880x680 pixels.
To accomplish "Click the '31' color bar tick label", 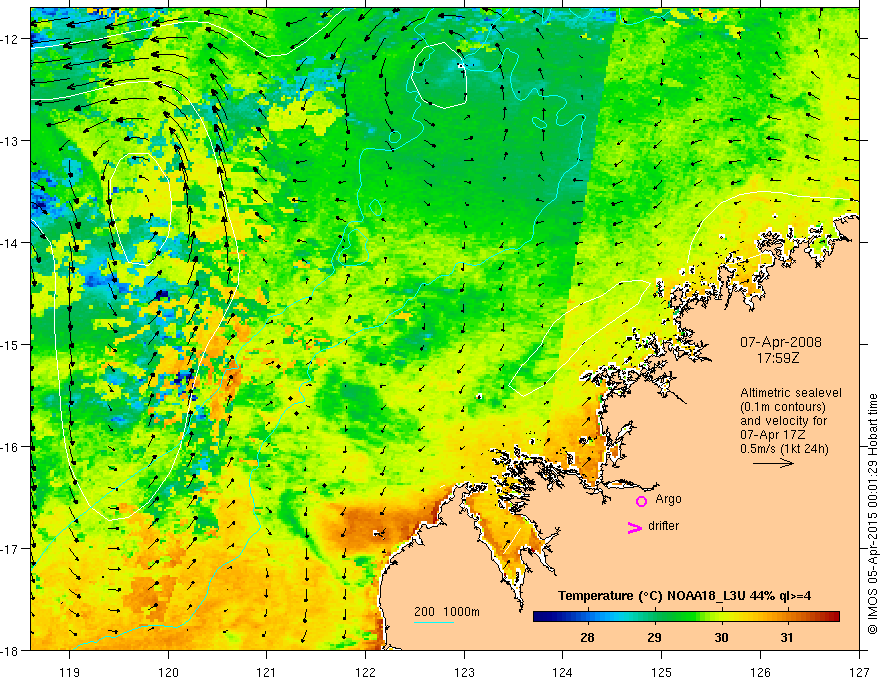I will click(787, 637).
